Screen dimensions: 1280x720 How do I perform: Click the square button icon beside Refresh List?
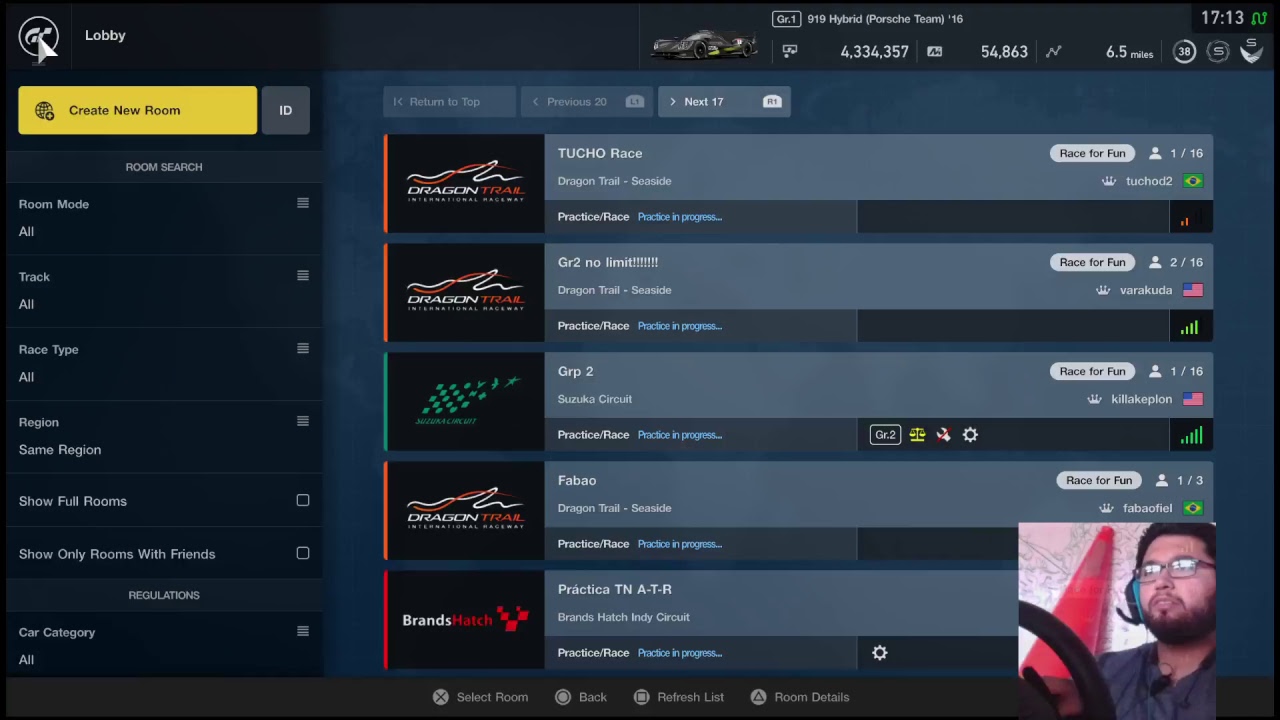(x=642, y=697)
